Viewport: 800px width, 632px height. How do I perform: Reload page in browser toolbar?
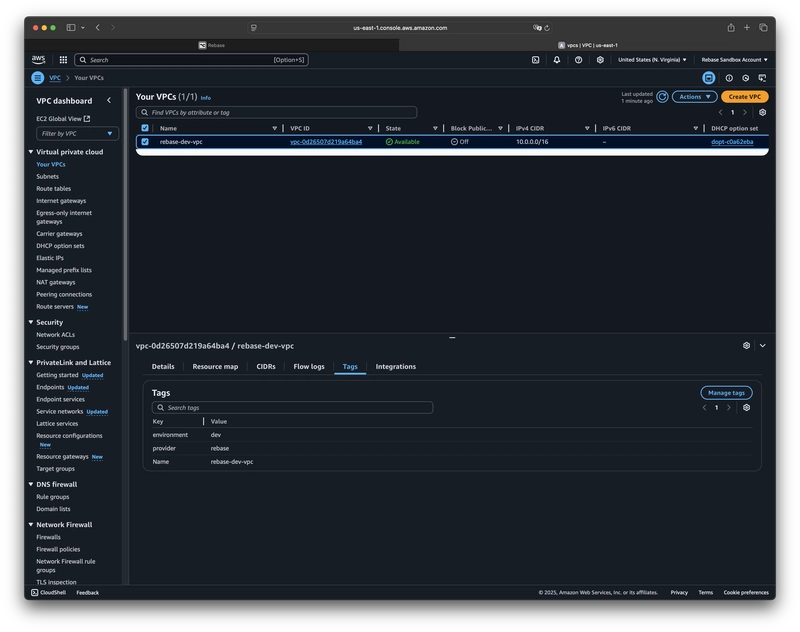click(547, 28)
